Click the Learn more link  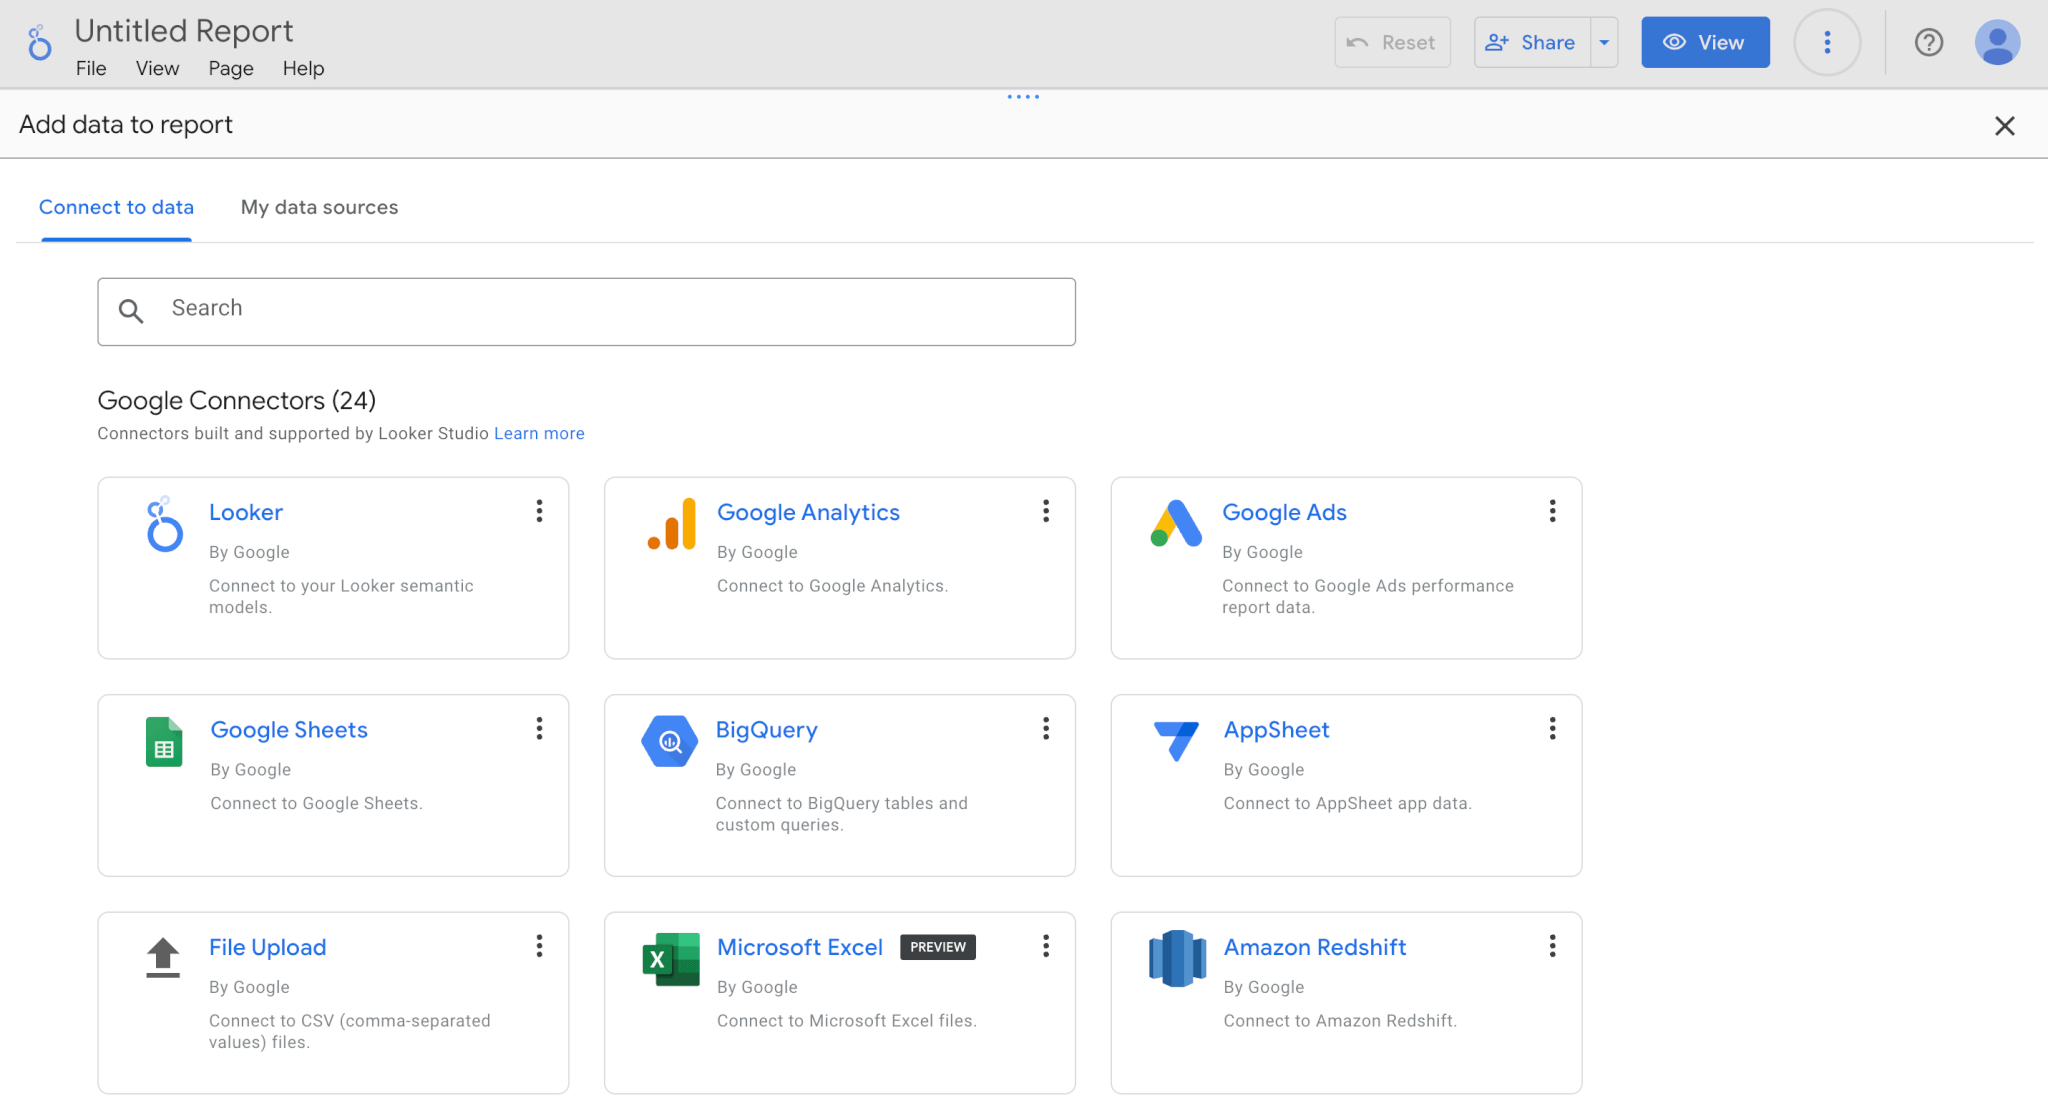pyautogui.click(x=539, y=433)
